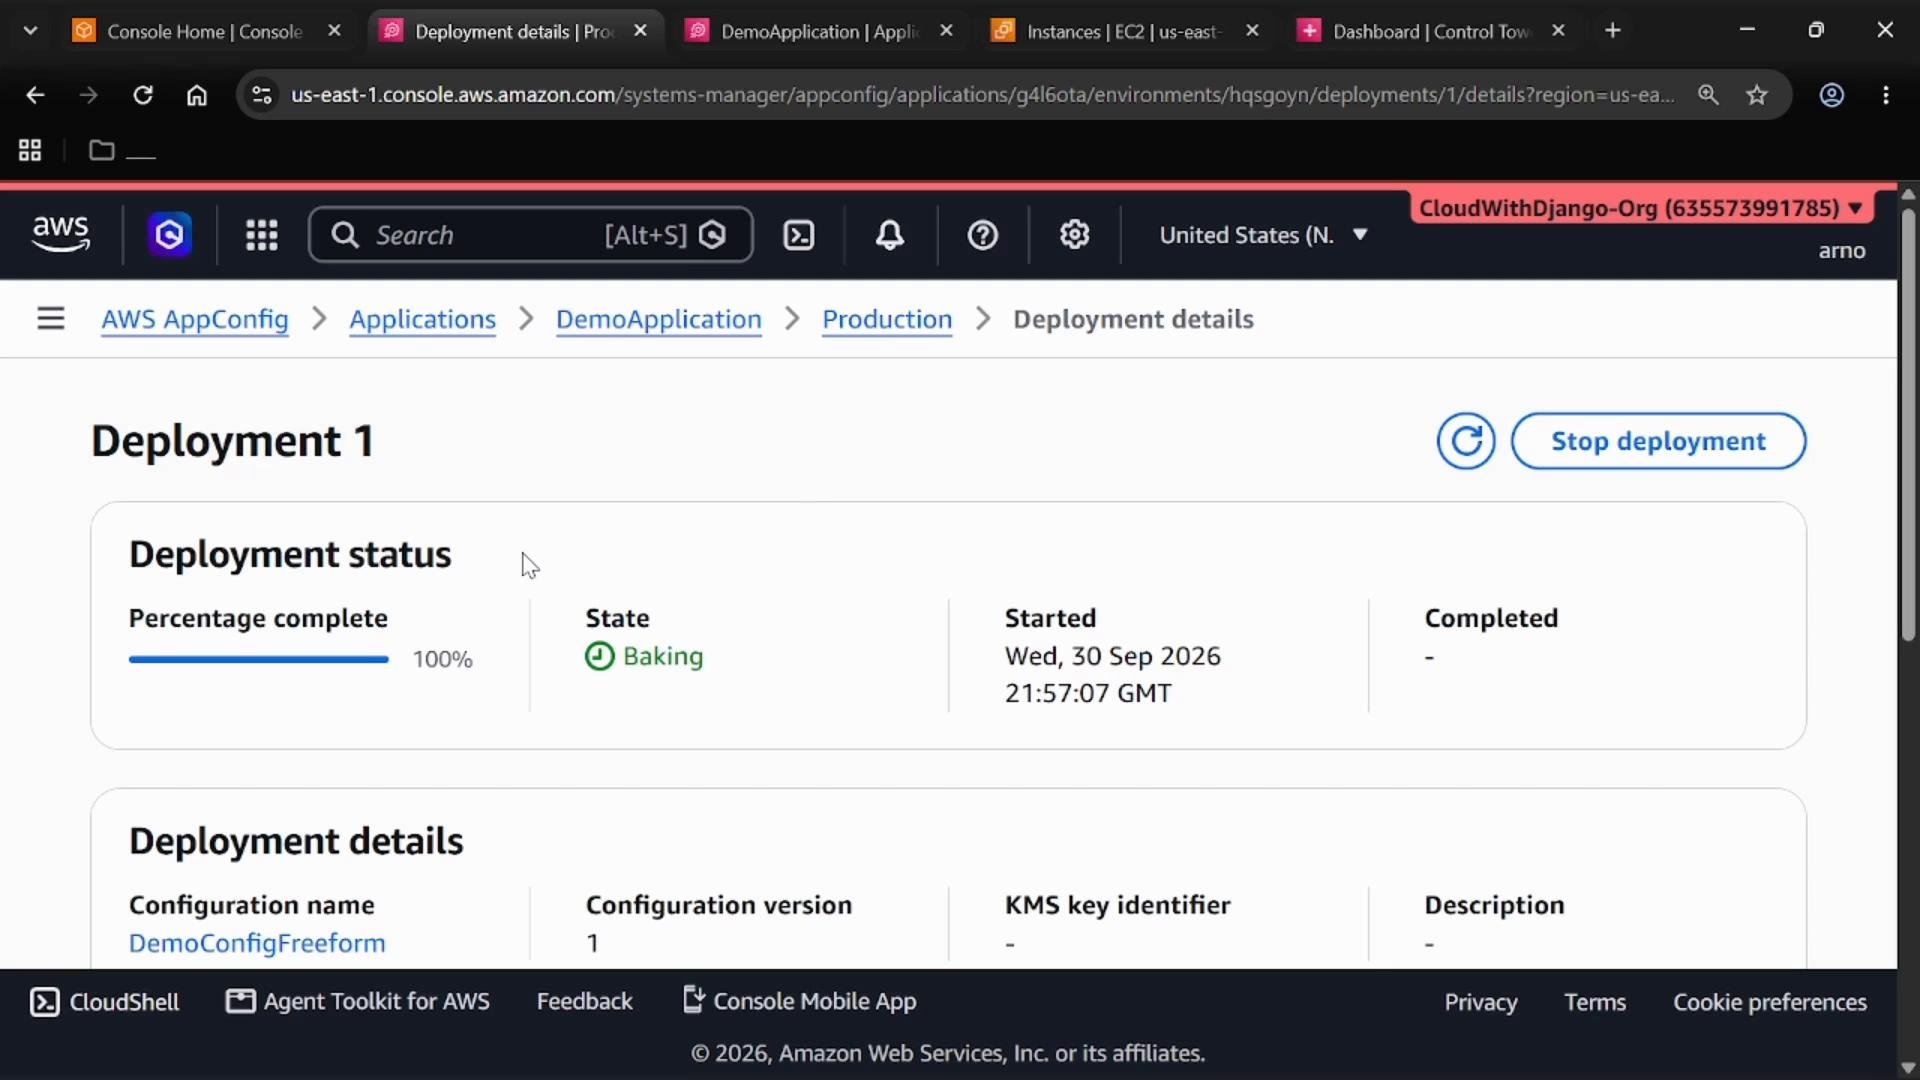
Task: Switch to the Instances EC2 tab
Action: click(1124, 31)
